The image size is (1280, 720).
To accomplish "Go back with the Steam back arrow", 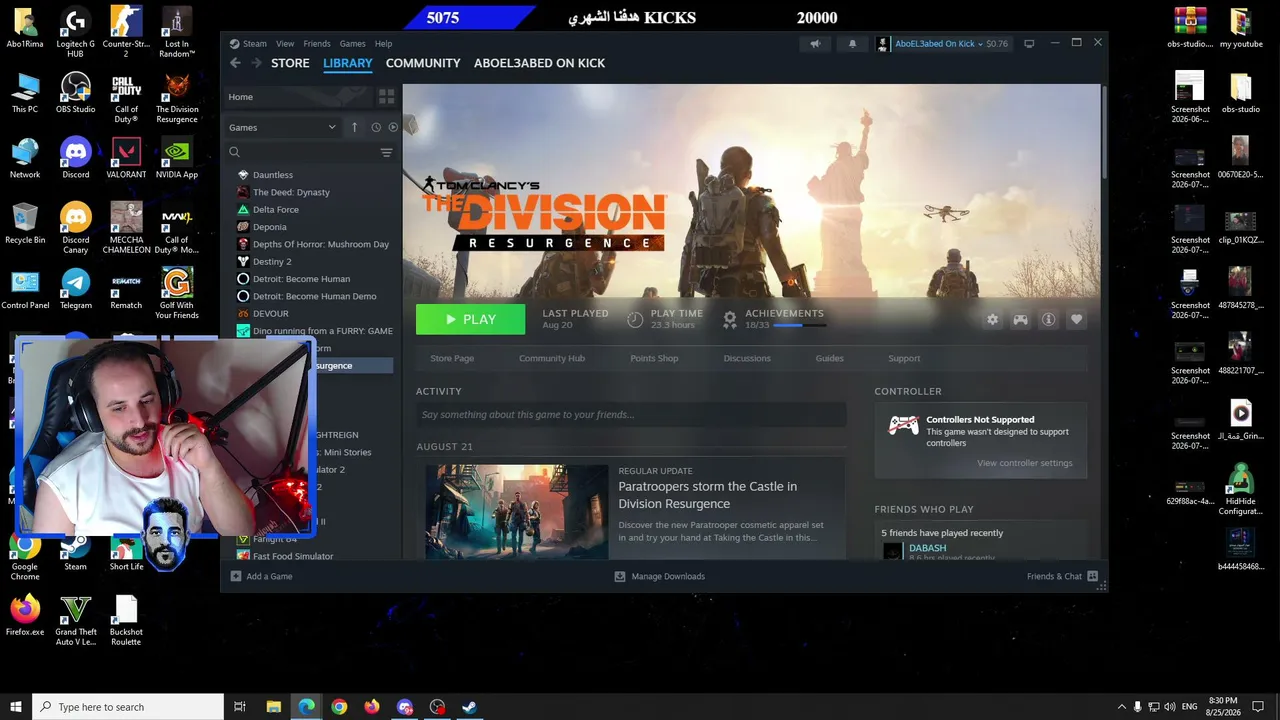I will (235, 63).
